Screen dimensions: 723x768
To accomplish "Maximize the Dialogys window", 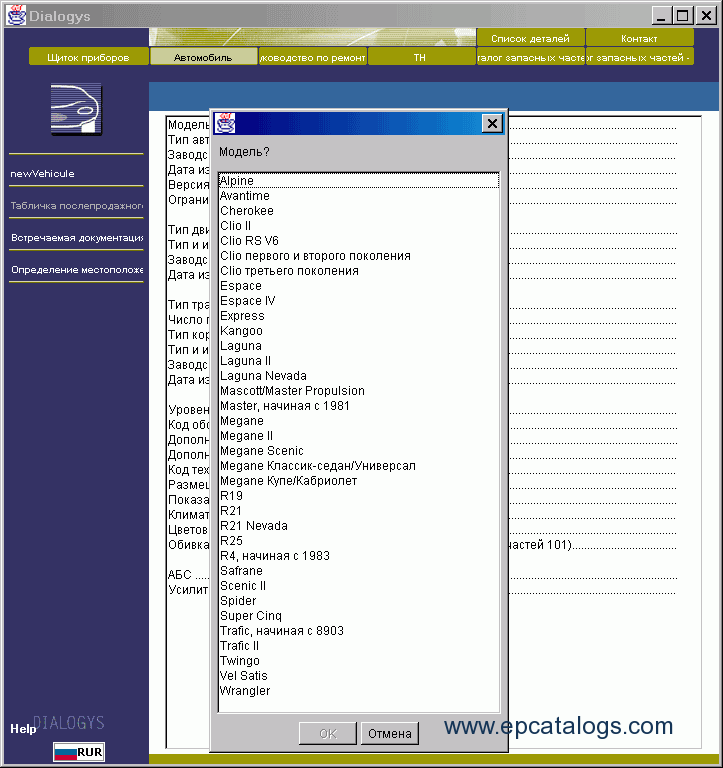I will [682, 16].
